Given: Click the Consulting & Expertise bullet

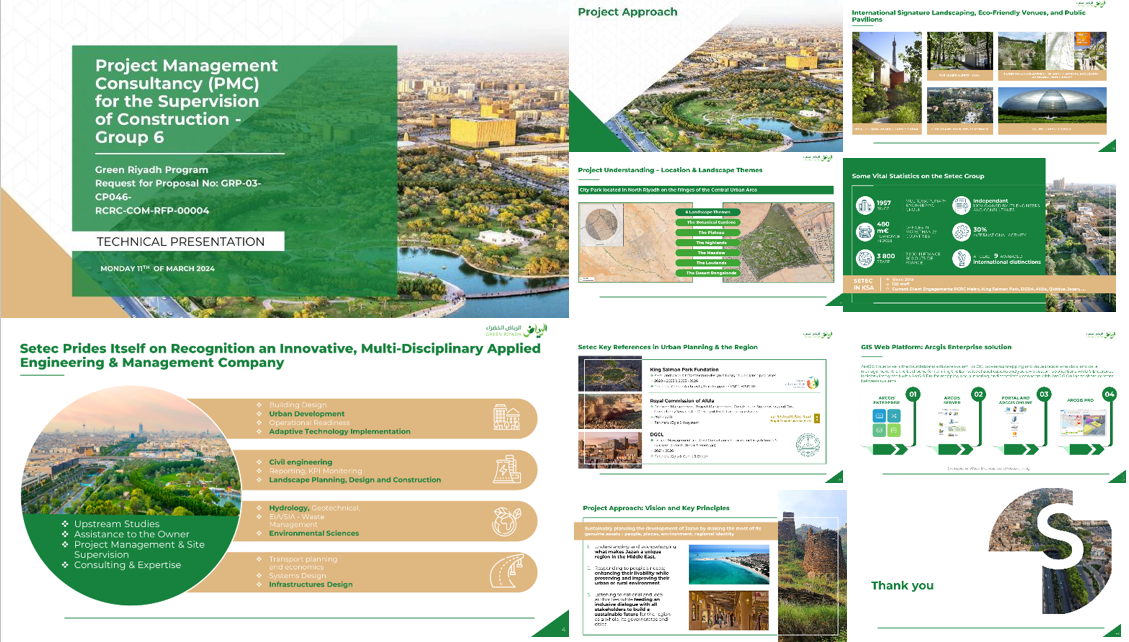Looking at the screenshot, I should (127, 565).
